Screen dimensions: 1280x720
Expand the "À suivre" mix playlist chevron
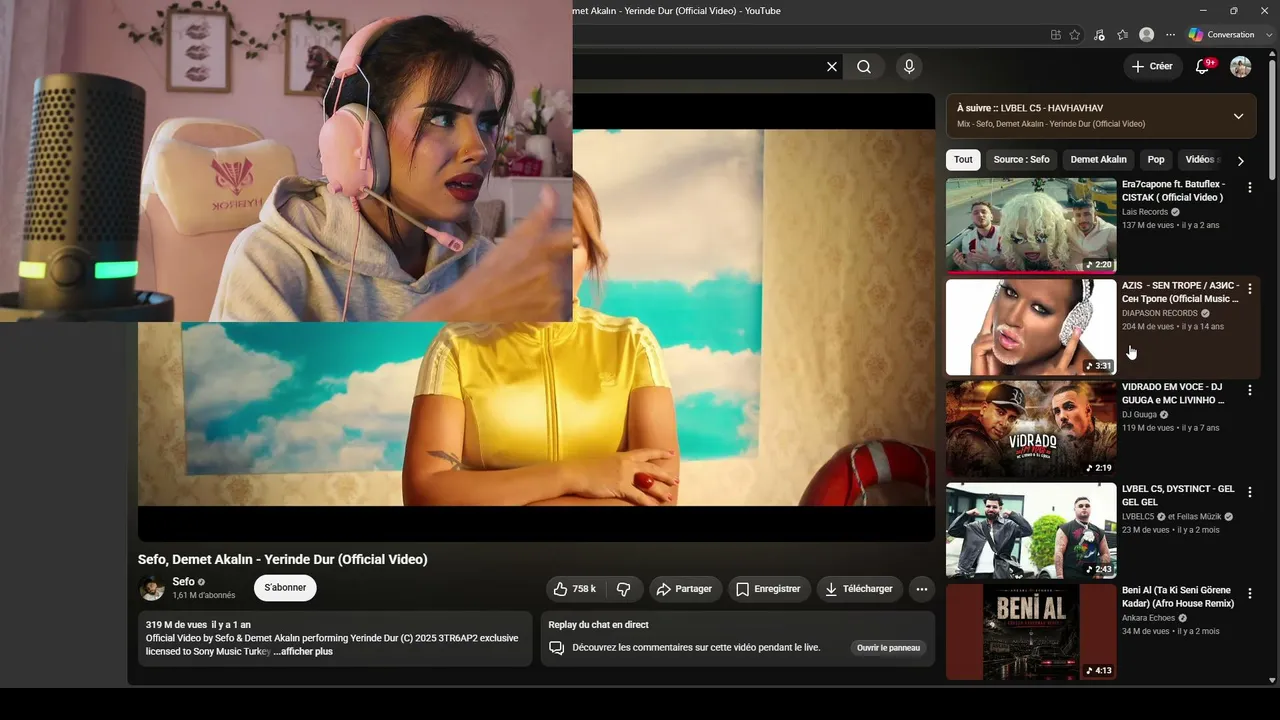click(x=1238, y=116)
